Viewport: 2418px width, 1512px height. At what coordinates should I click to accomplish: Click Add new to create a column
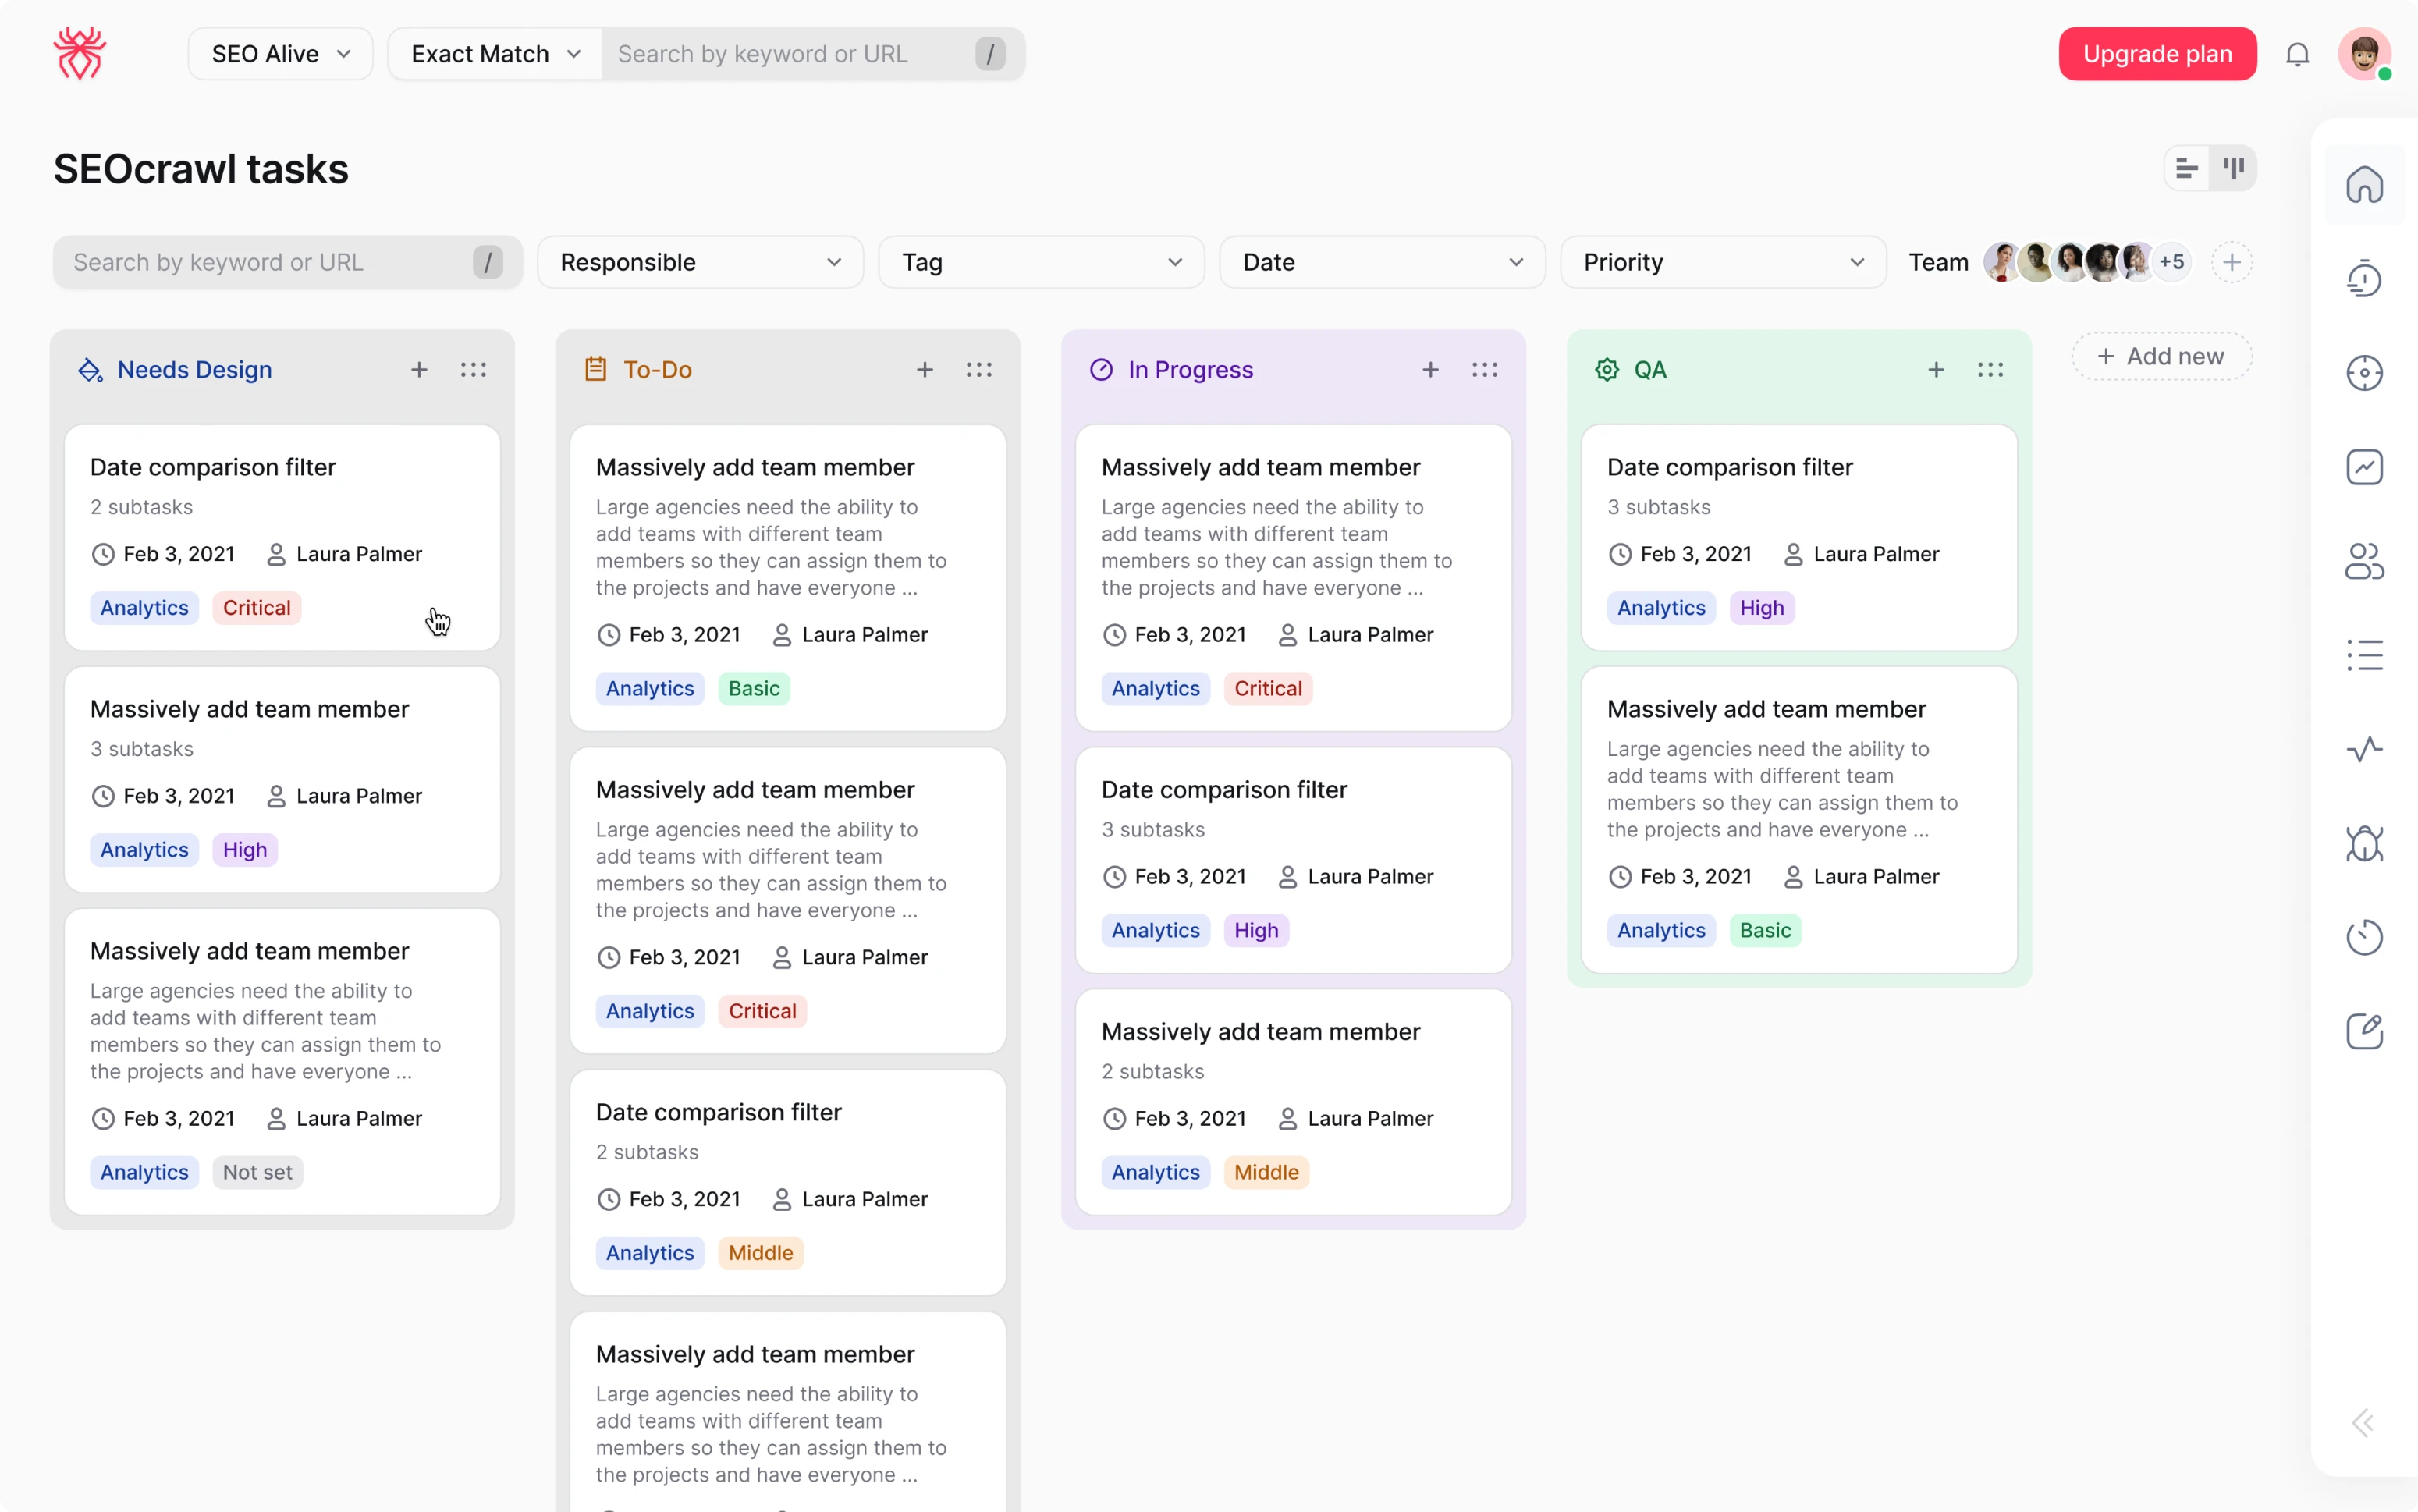[2161, 356]
